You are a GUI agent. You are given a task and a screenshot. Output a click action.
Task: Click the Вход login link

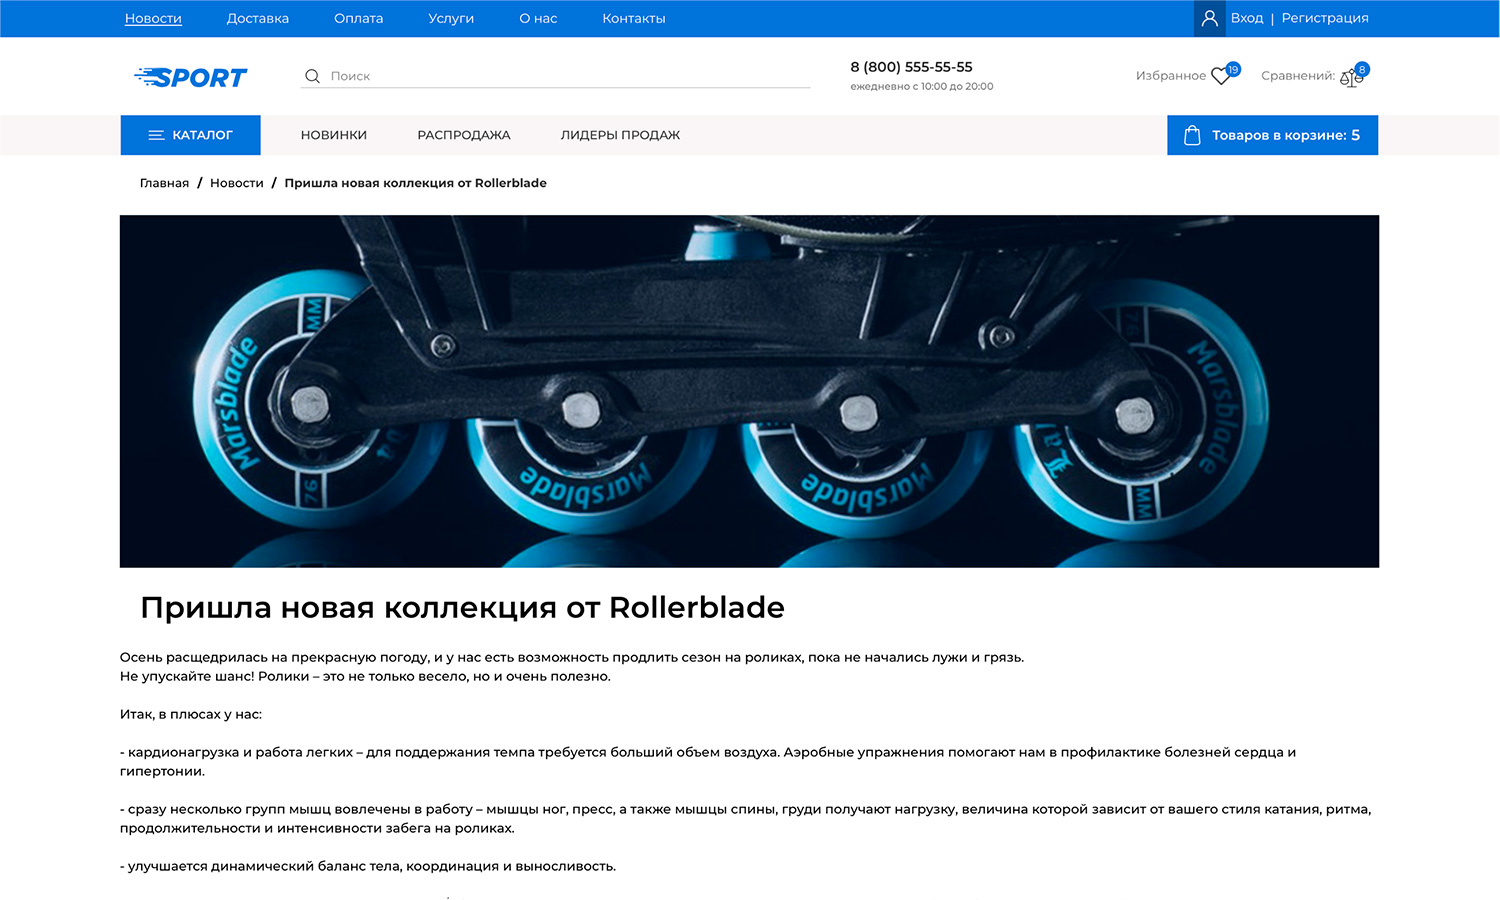pyautogui.click(x=1247, y=18)
